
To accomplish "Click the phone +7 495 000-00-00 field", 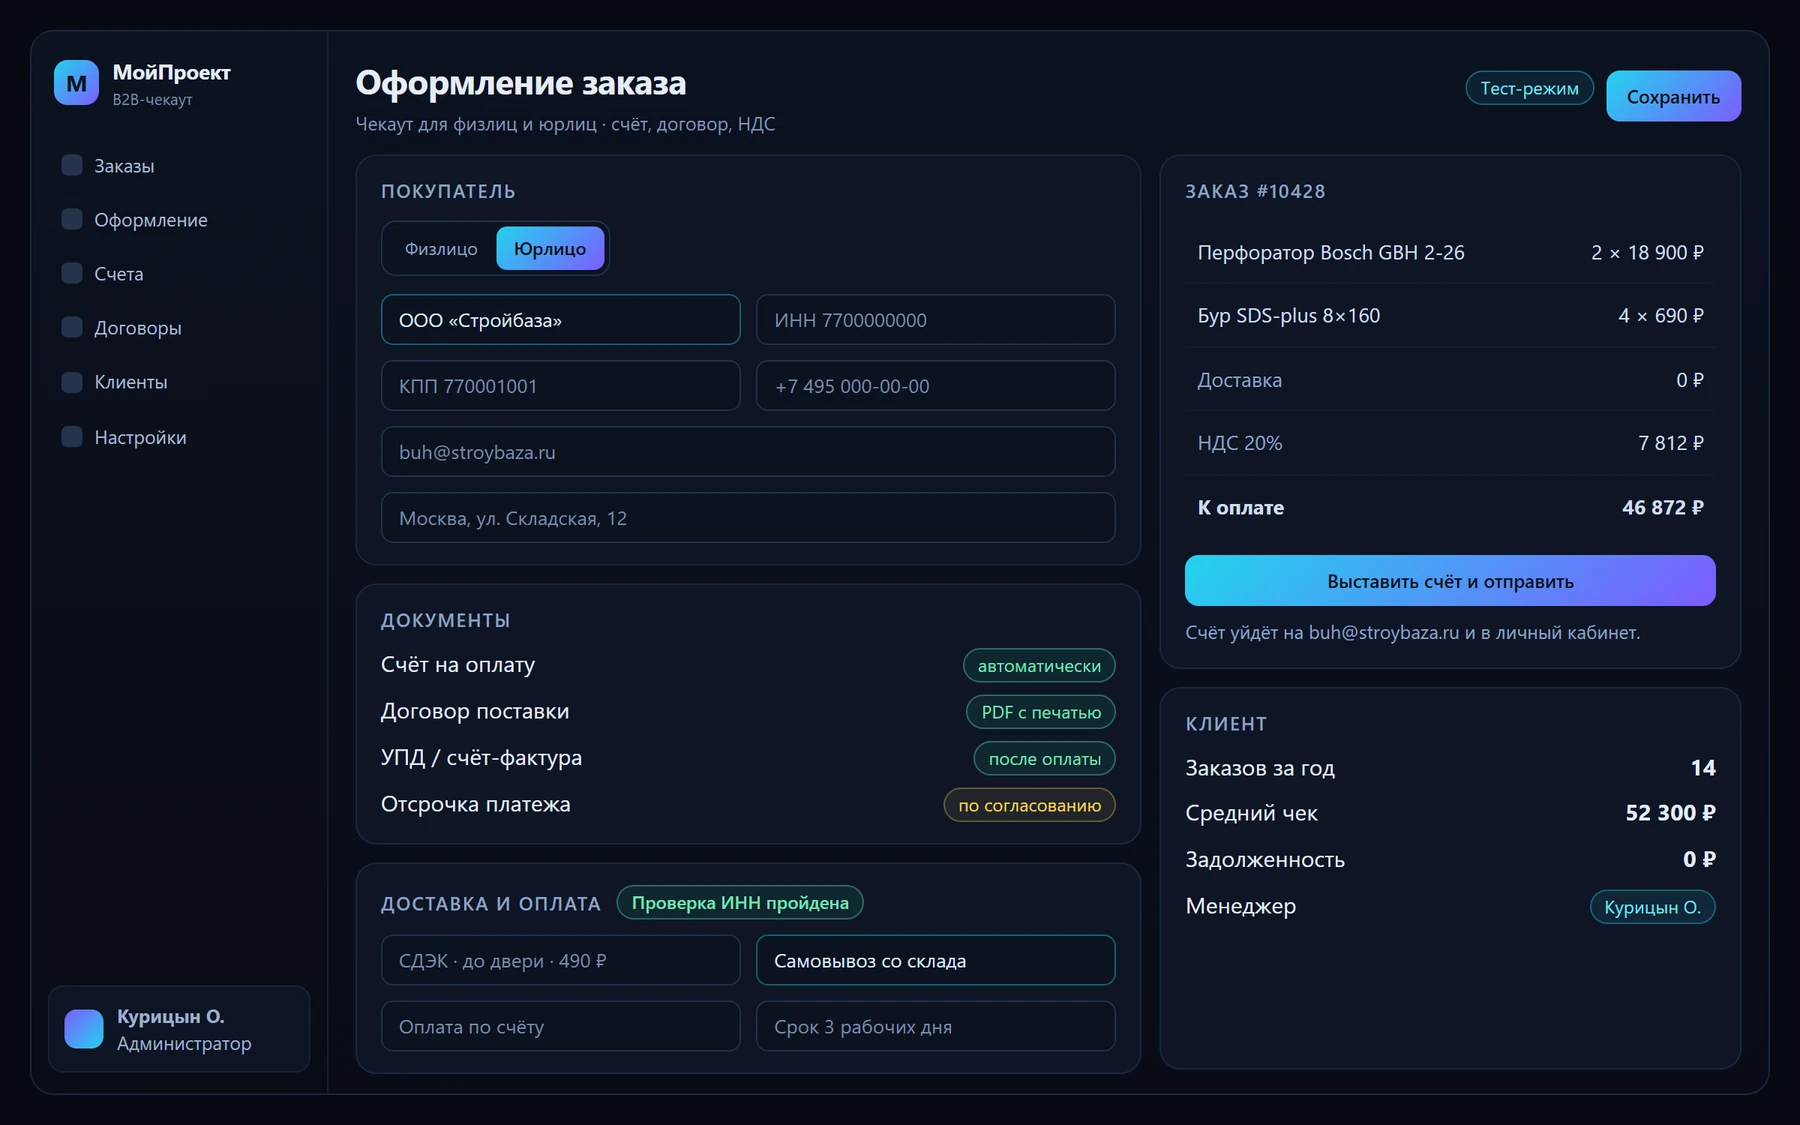I will pos(935,386).
